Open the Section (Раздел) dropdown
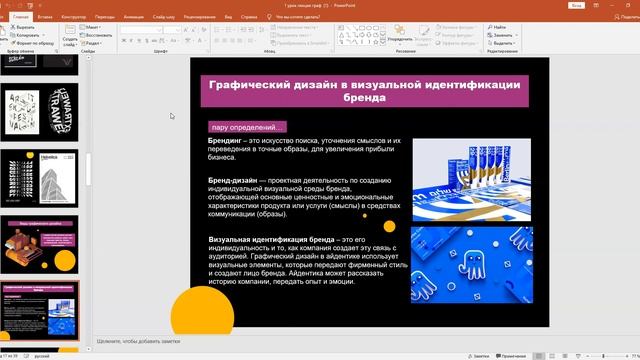The height and width of the screenshot is (360, 640). pyautogui.click(x=91, y=43)
